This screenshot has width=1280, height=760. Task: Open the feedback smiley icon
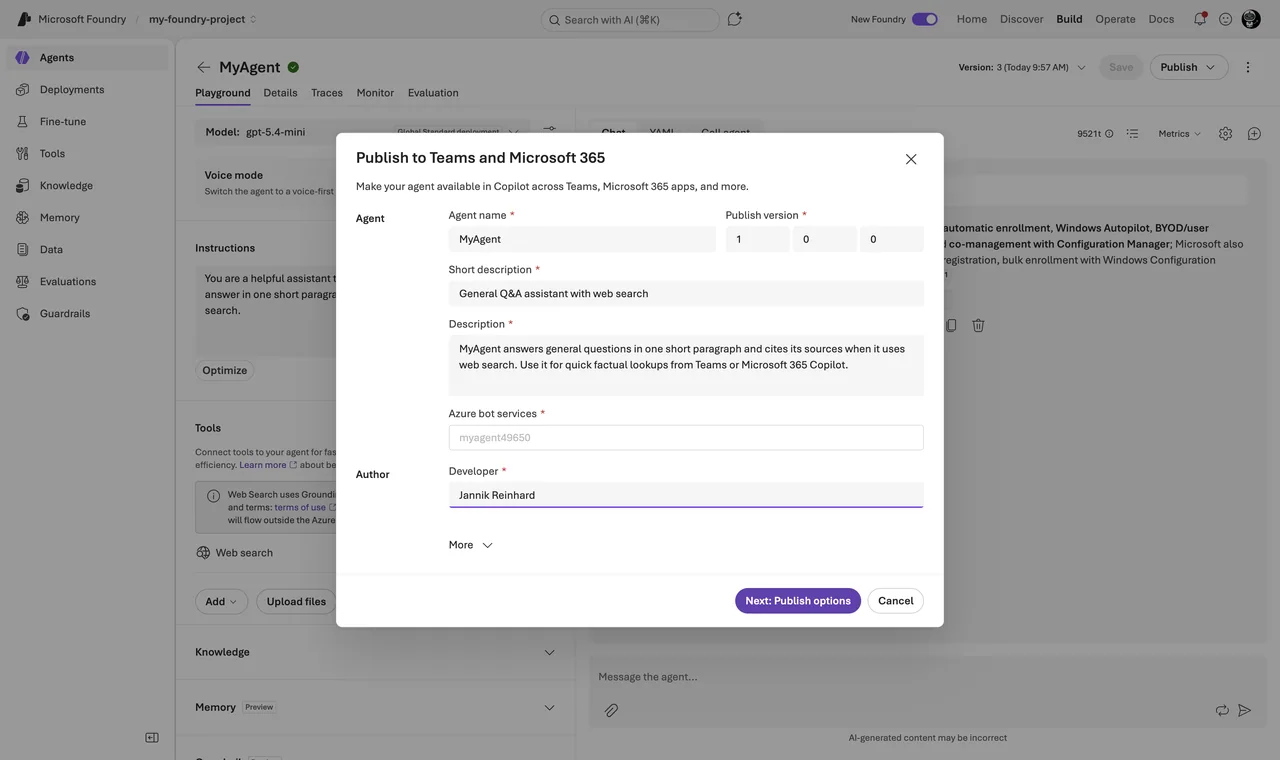(1225, 19)
